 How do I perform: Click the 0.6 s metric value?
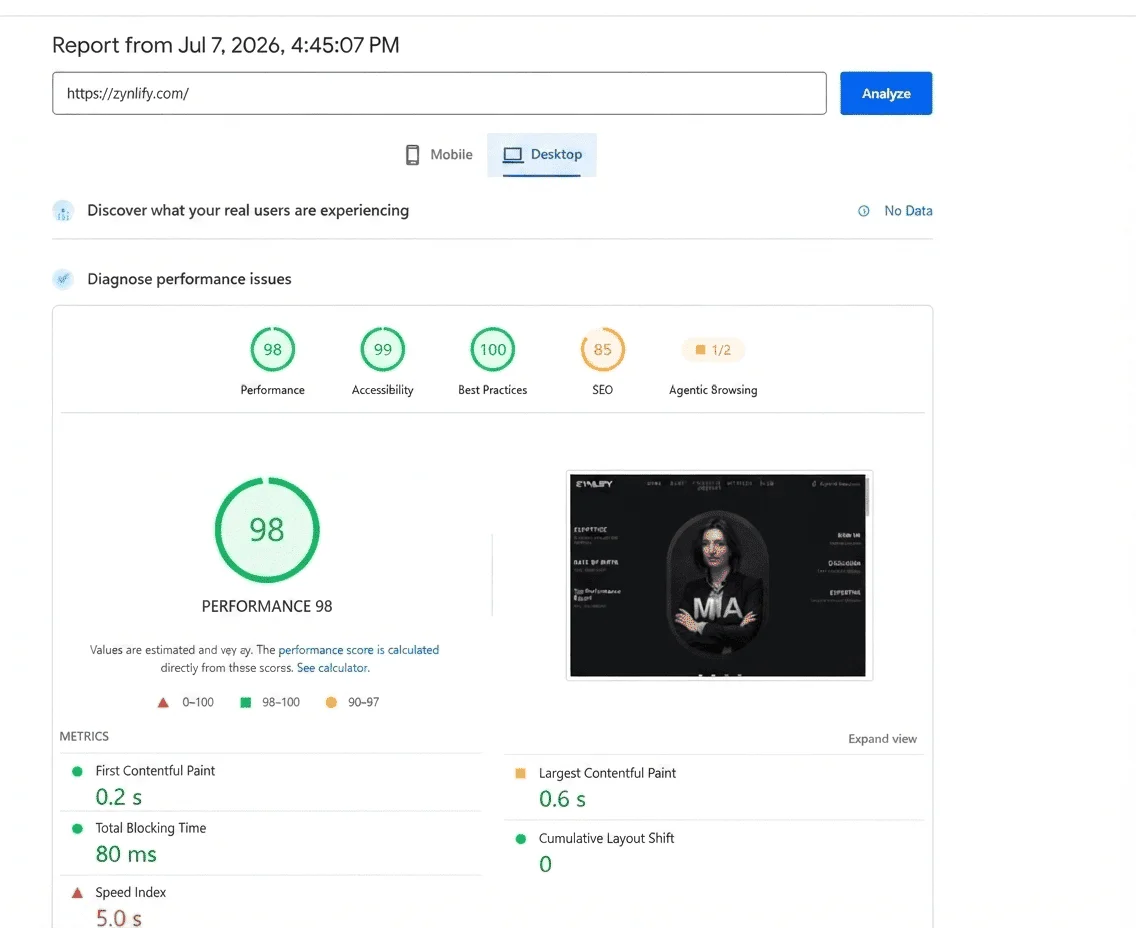click(x=562, y=799)
